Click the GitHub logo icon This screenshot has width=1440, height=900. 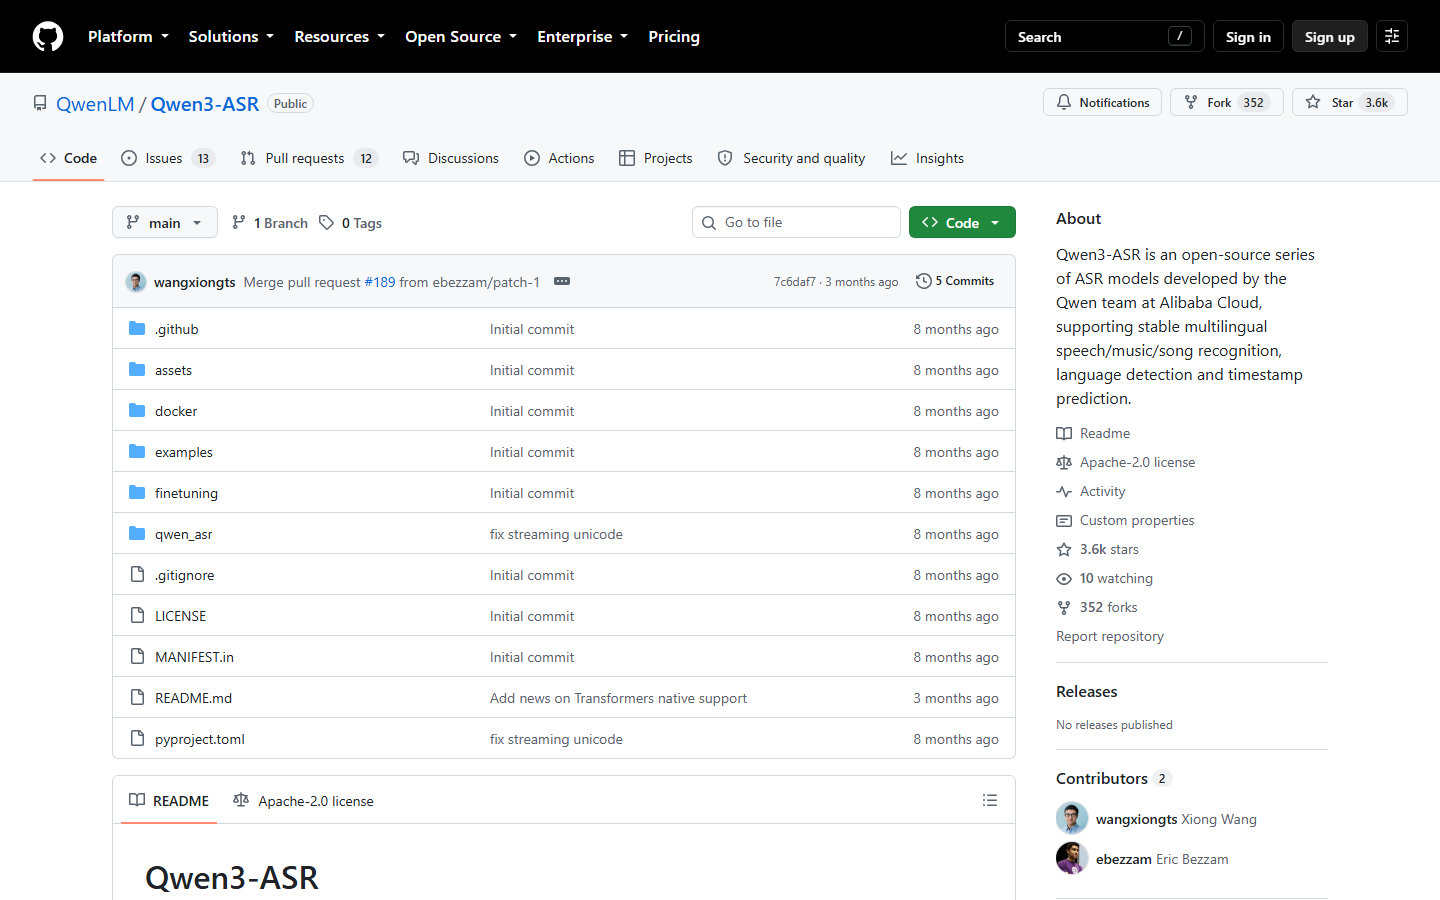(48, 37)
